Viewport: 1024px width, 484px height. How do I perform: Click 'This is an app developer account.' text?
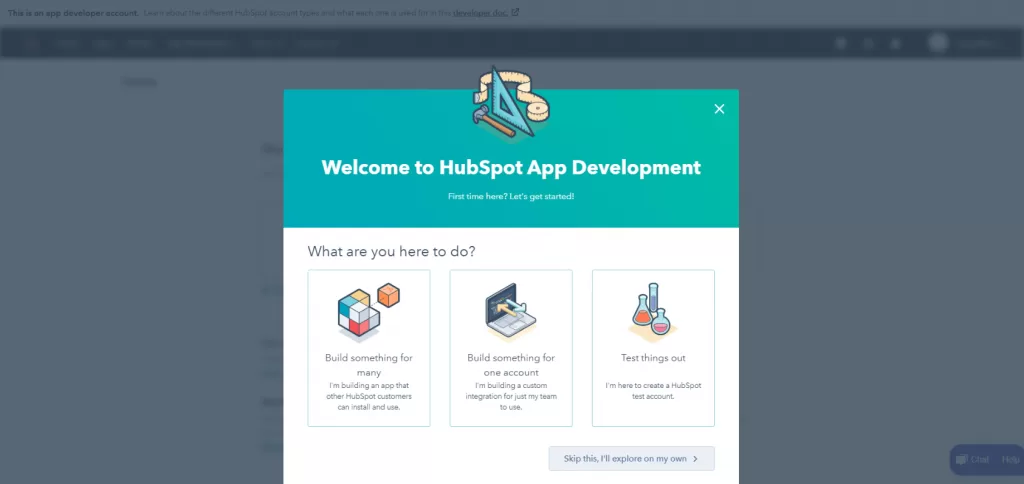pos(73,12)
